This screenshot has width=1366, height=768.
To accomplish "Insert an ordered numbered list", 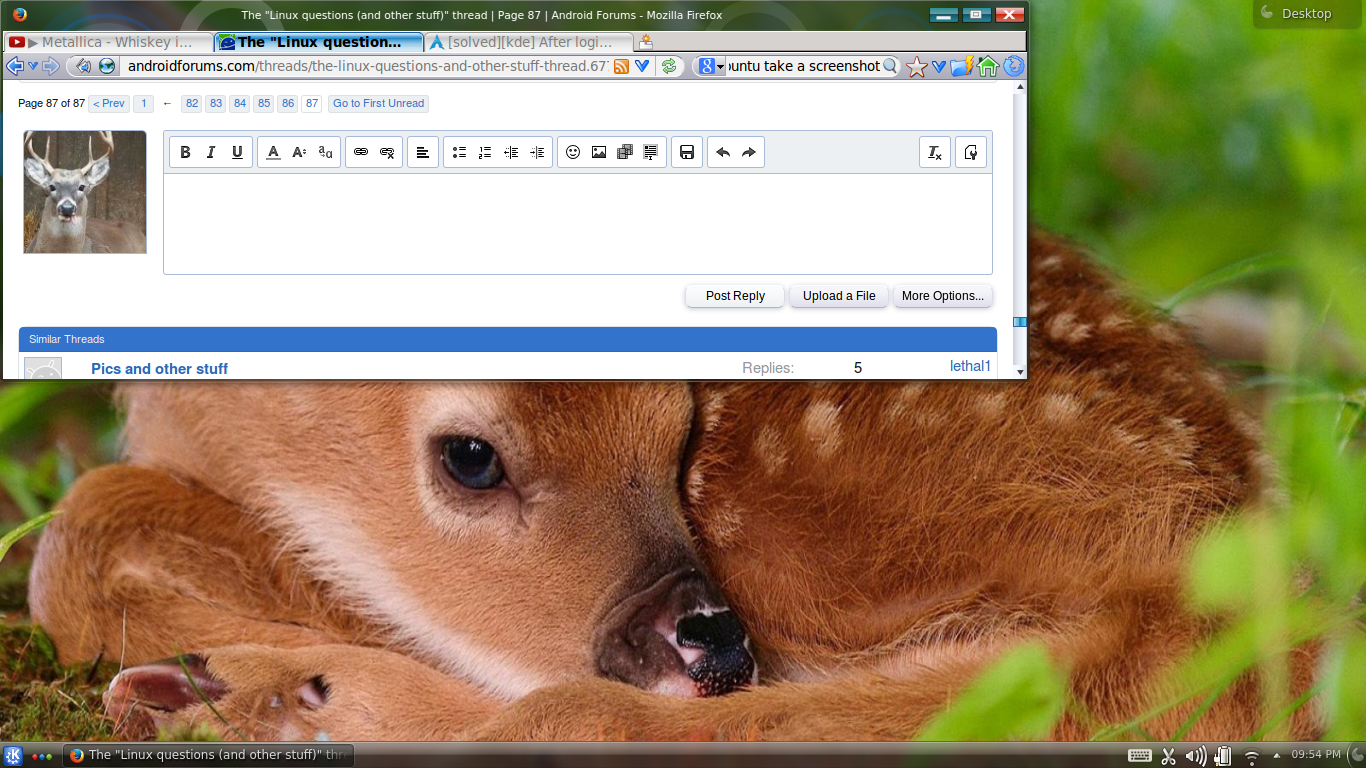I will click(485, 152).
